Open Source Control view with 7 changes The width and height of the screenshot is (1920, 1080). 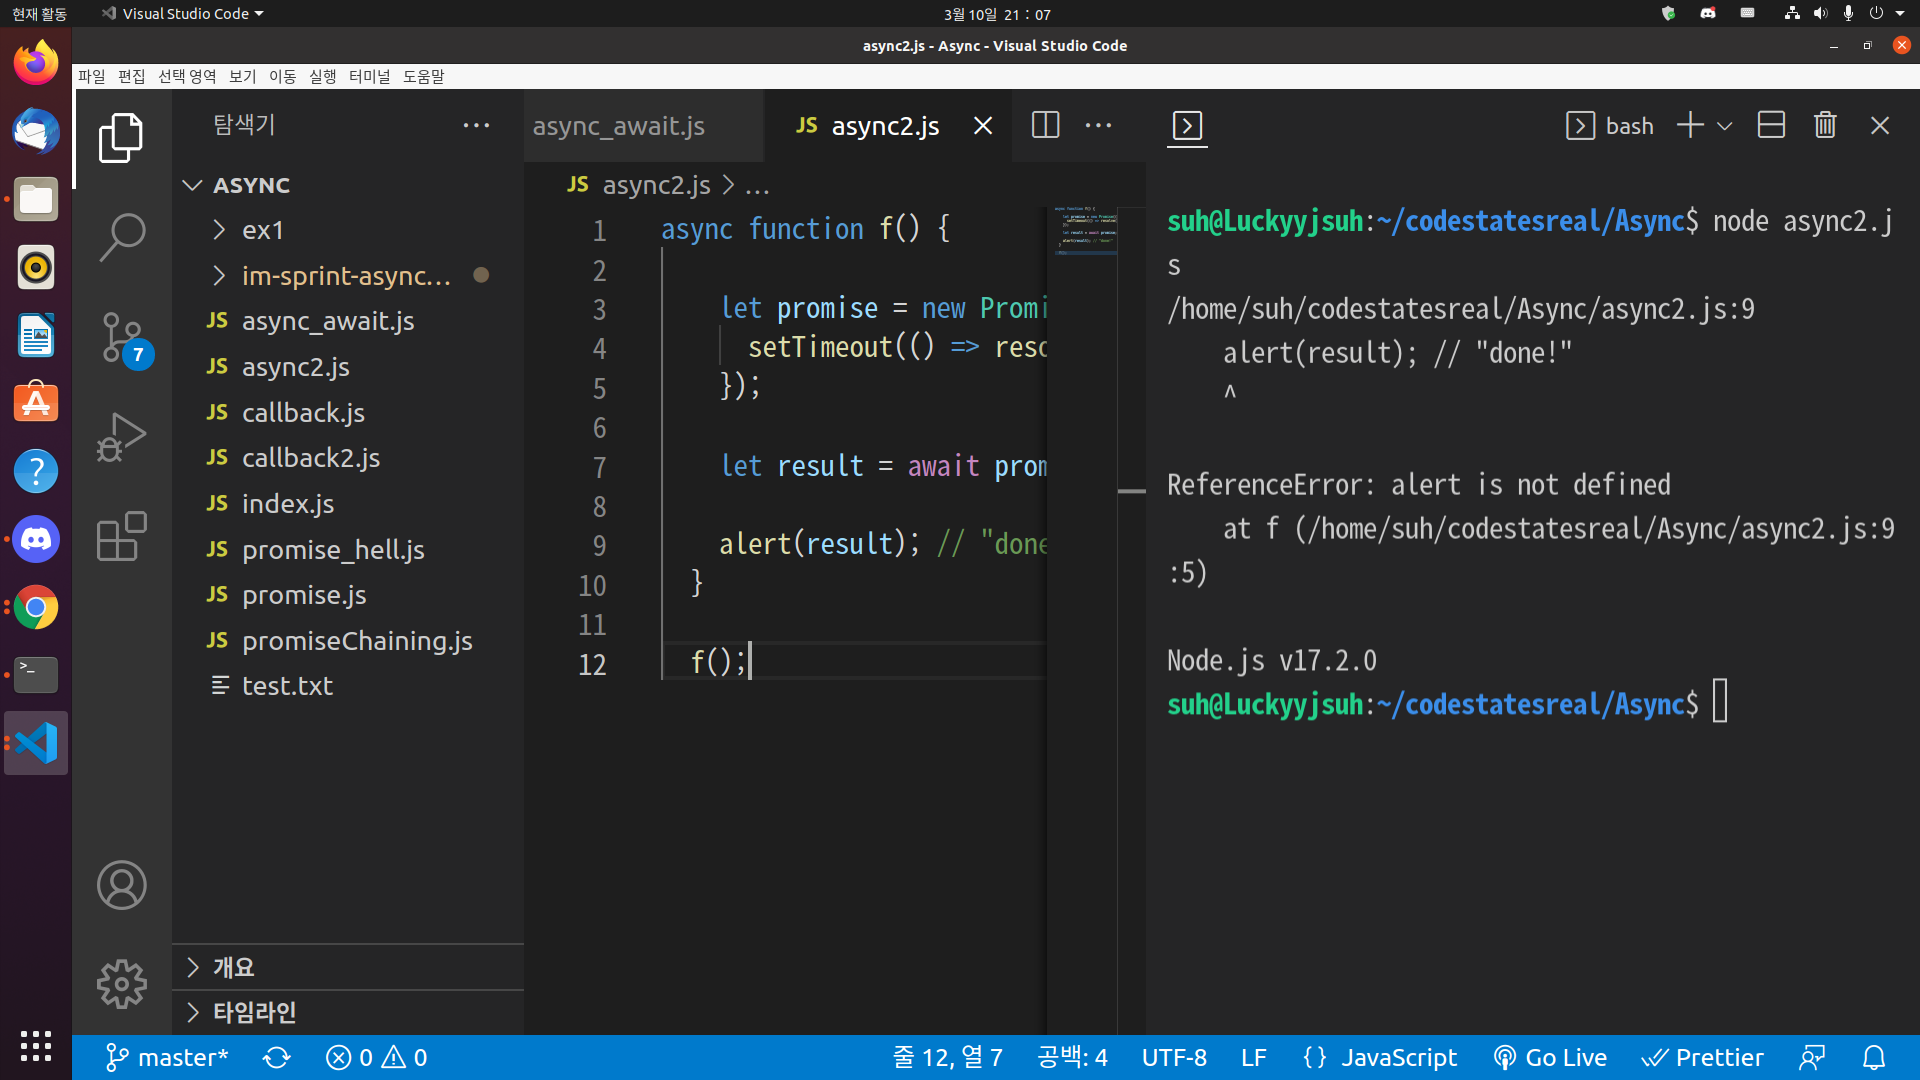click(122, 337)
